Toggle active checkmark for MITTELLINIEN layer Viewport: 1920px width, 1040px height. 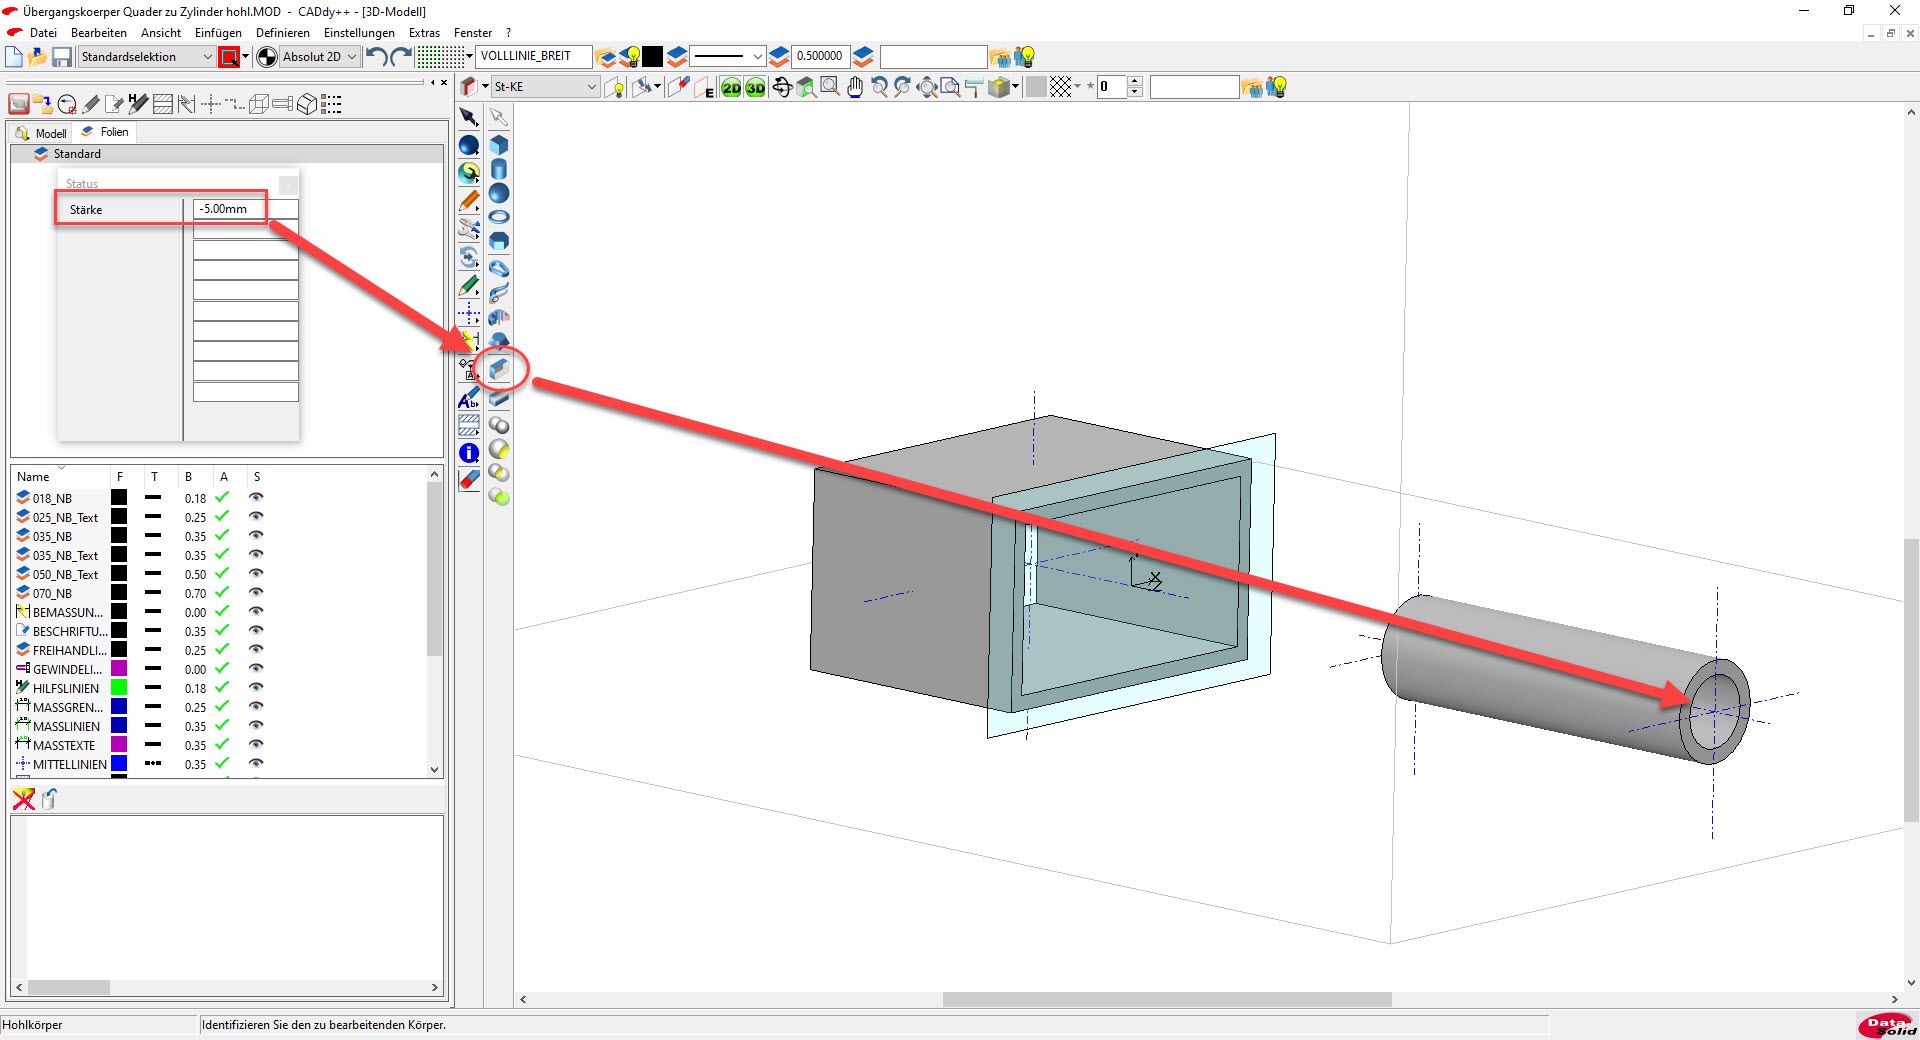(x=222, y=764)
